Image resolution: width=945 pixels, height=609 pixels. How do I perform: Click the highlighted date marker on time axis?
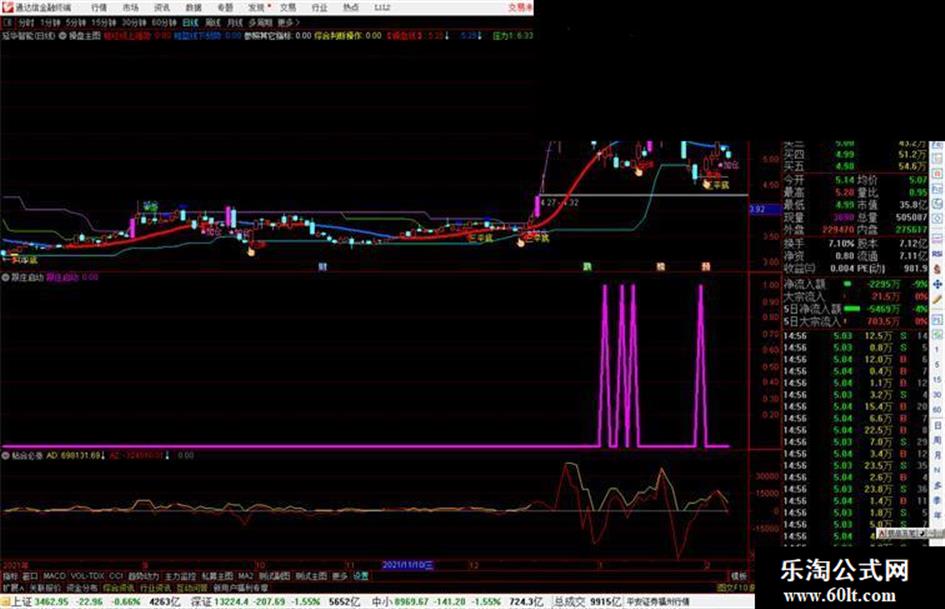[x=408, y=565]
